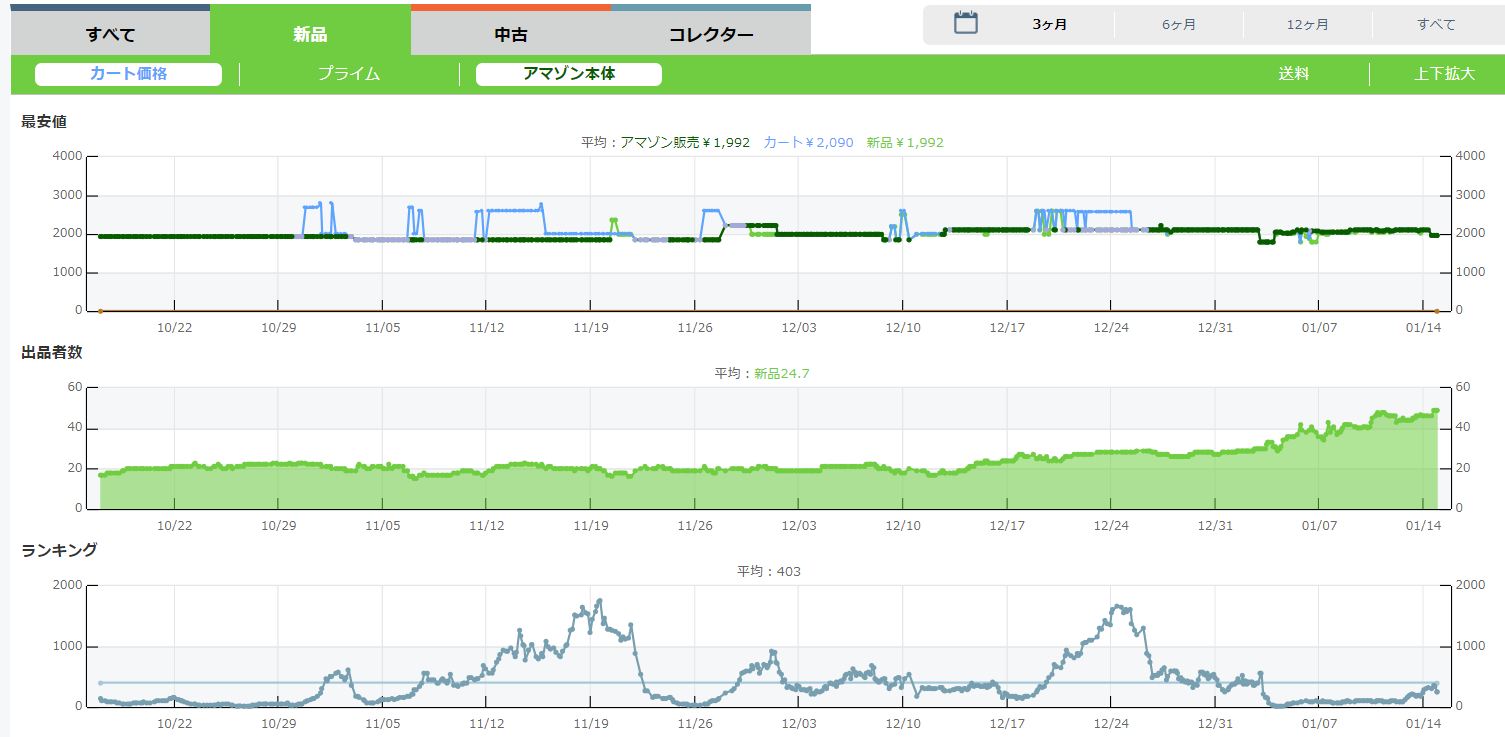The width and height of the screenshot is (1505, 737).
Task: Select the 新品 tab
Action: coord(310,34)
